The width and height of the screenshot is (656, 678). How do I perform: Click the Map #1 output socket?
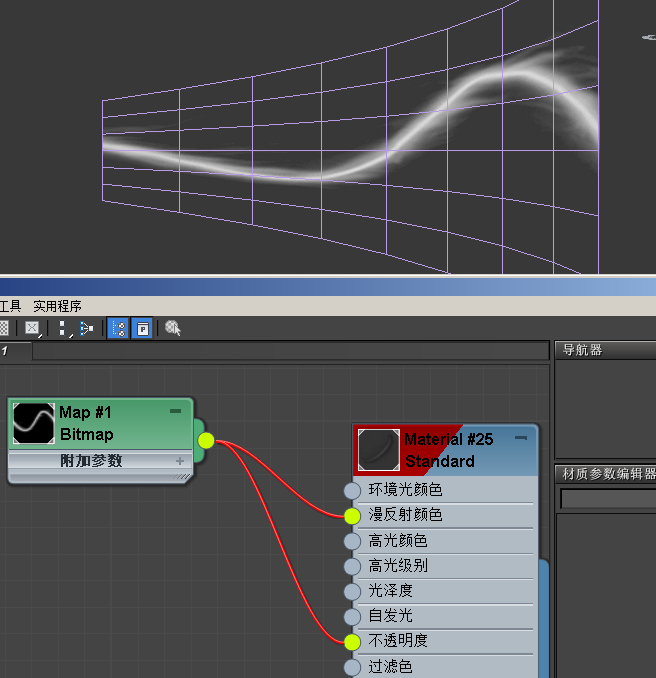click(x=206, y=440)
